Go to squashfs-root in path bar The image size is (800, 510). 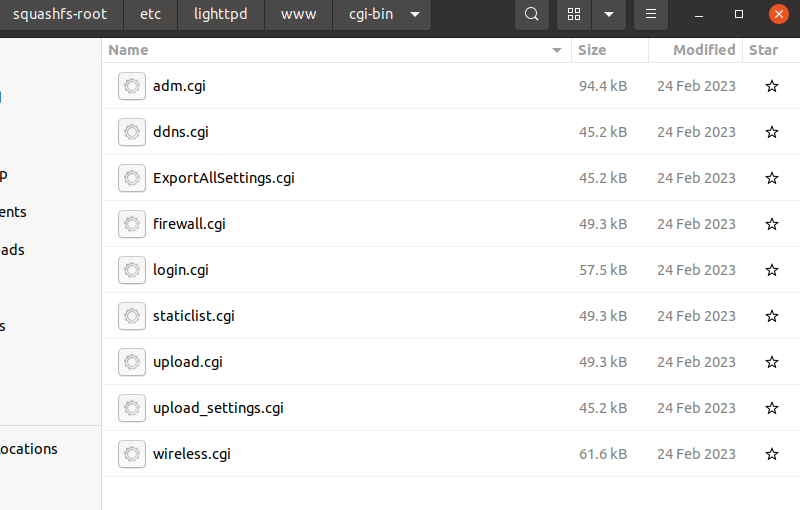coord(60,15)
